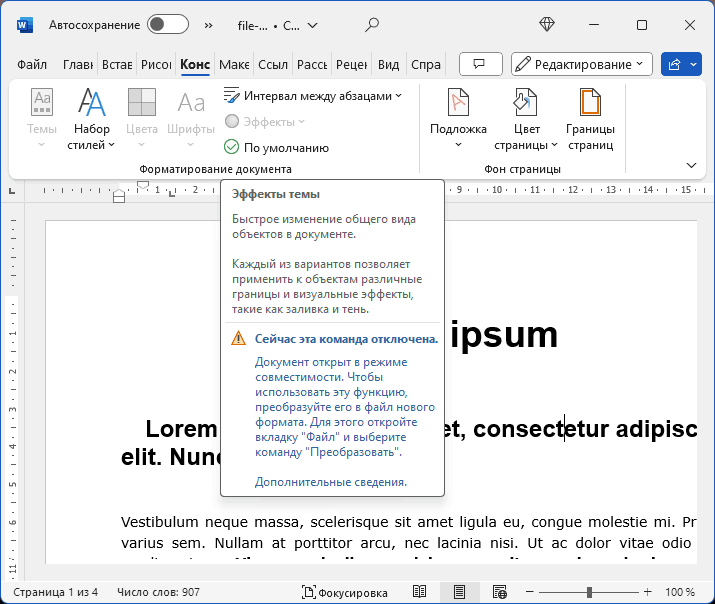Screen dimensions: 715x604
Task: Switch to Web Layout view icon
Action: tap(500, 592)
